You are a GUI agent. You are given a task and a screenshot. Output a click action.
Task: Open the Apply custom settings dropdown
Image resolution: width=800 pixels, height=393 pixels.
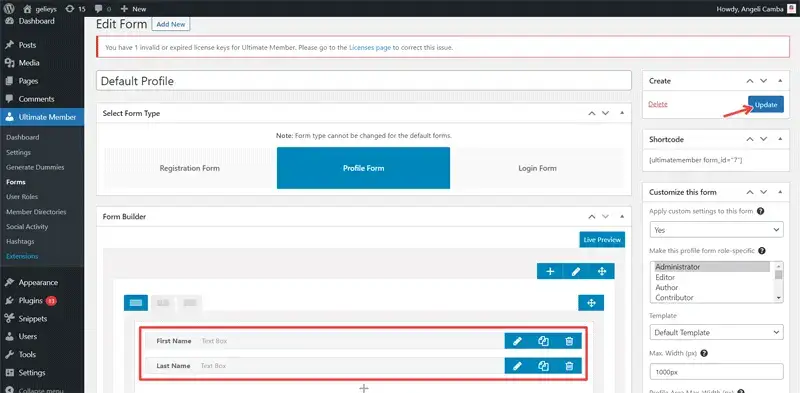[x=716, y=230]
